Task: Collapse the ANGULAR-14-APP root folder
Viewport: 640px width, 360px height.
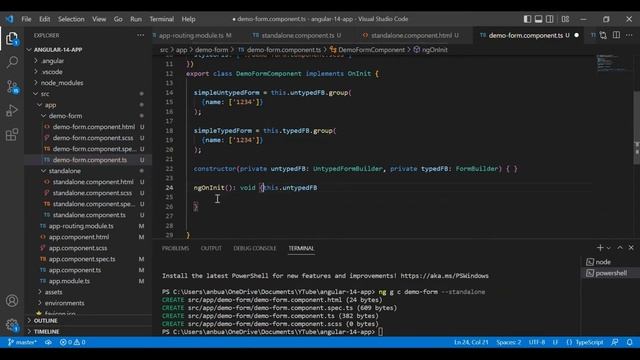Action: 58,49
